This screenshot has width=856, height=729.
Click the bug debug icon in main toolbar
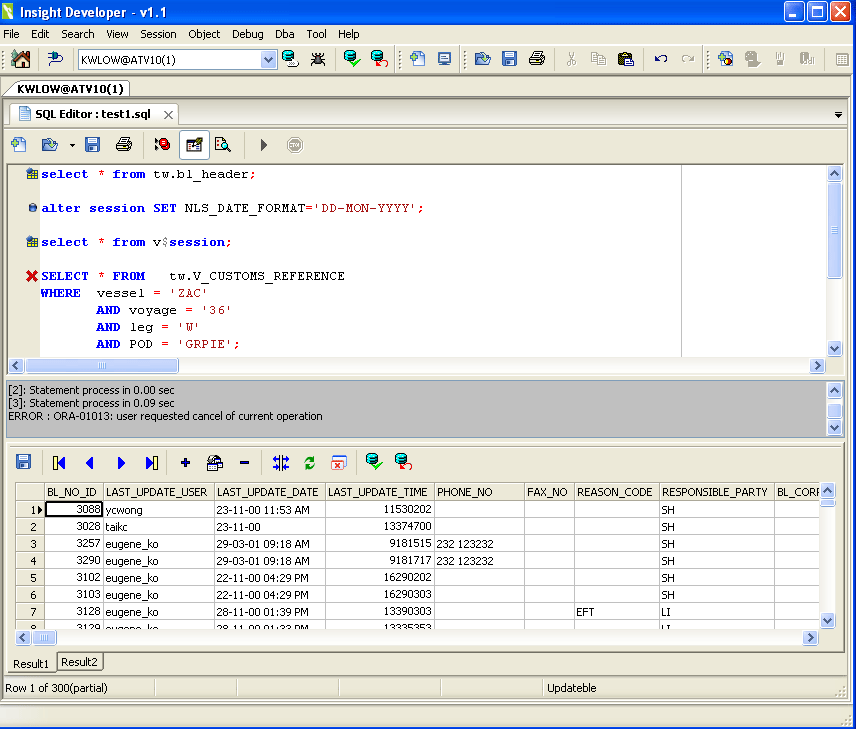point(318,59)
